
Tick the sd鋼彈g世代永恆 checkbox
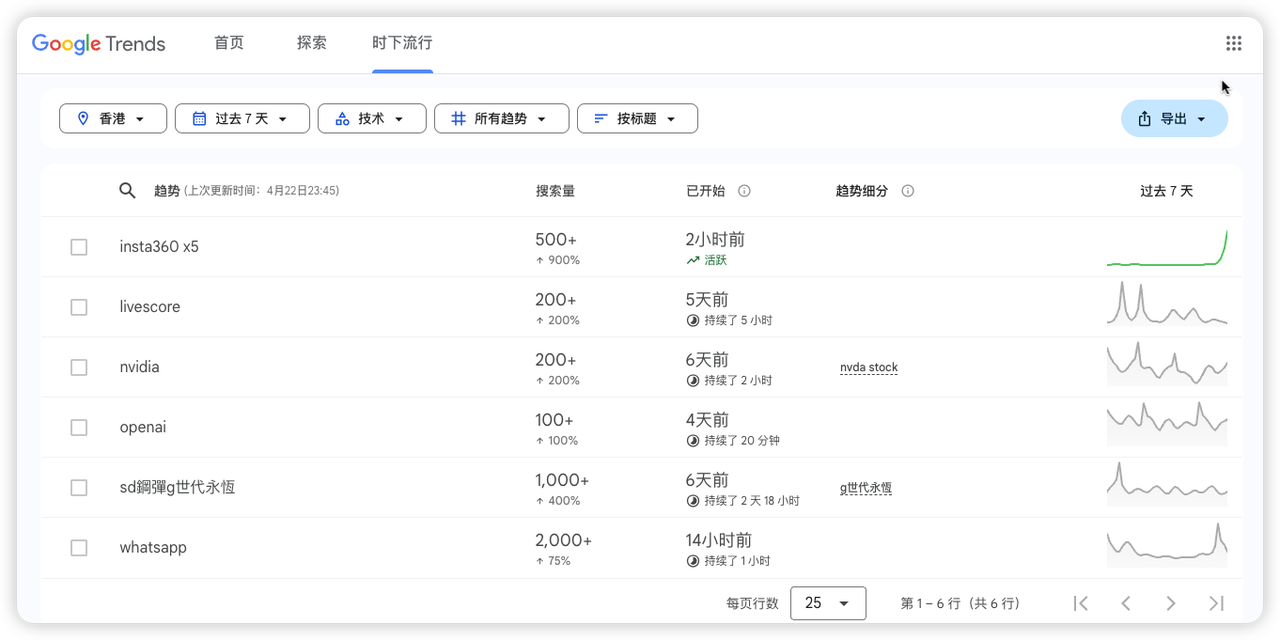click(79, 487)
